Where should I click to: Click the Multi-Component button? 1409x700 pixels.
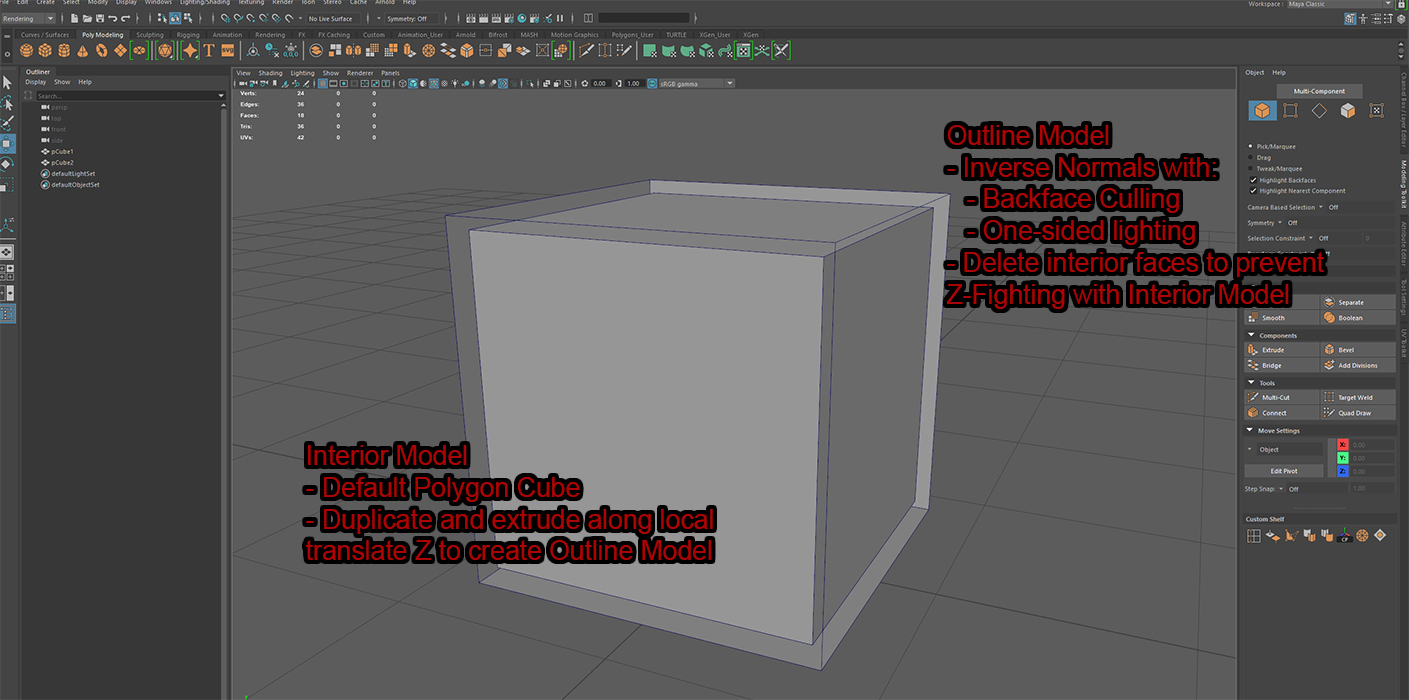(1318, 91)
